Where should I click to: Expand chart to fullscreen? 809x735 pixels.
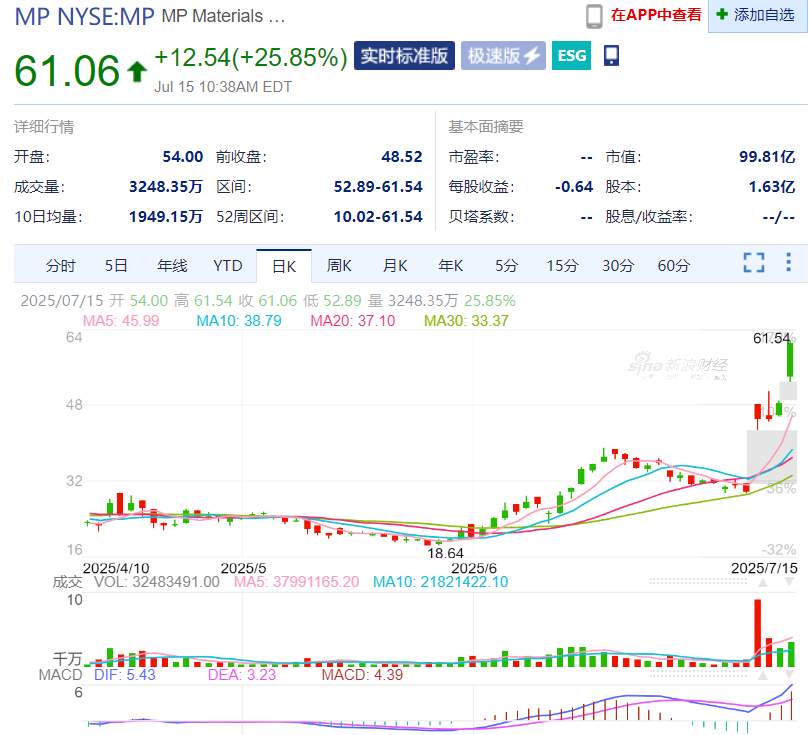coord(754,263)
